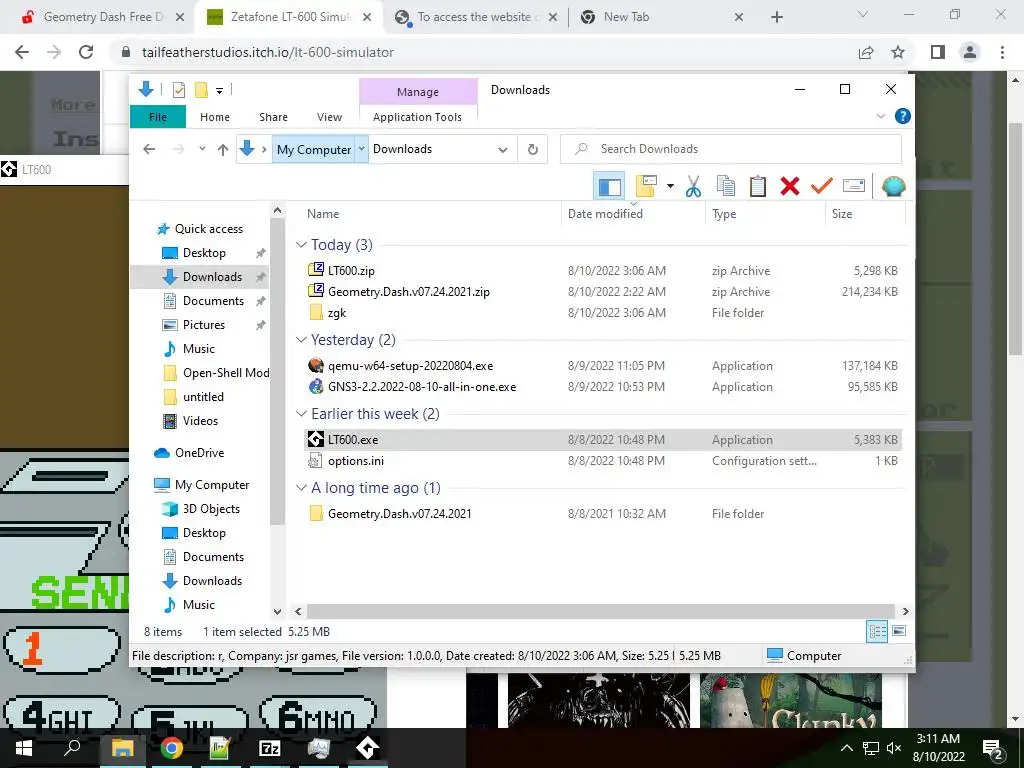Go back in Explorer with the back arrow
The image size is (1024, 768).
click(149, 150)
